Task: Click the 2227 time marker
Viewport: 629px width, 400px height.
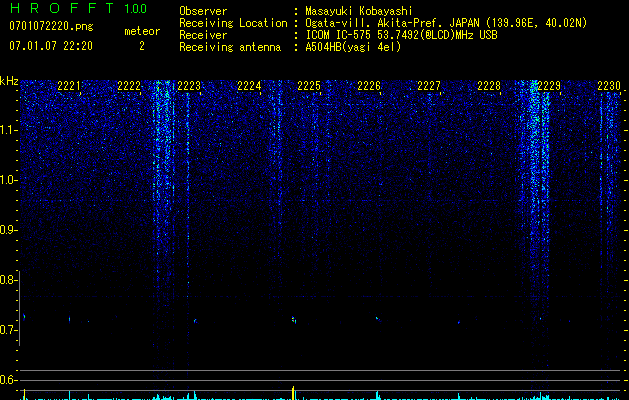Action: coord(429,85)
